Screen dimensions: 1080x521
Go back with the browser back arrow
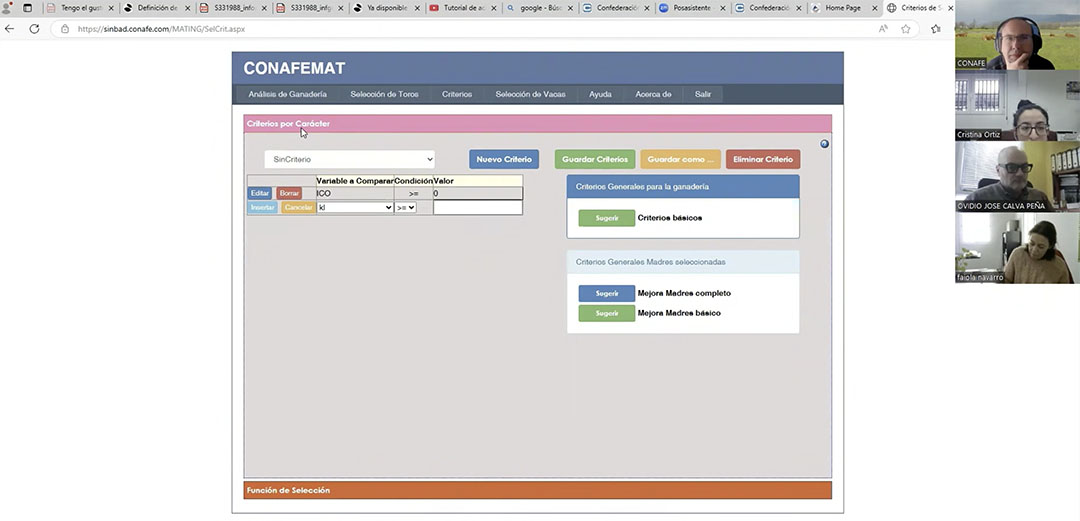[x=10, y=29]
